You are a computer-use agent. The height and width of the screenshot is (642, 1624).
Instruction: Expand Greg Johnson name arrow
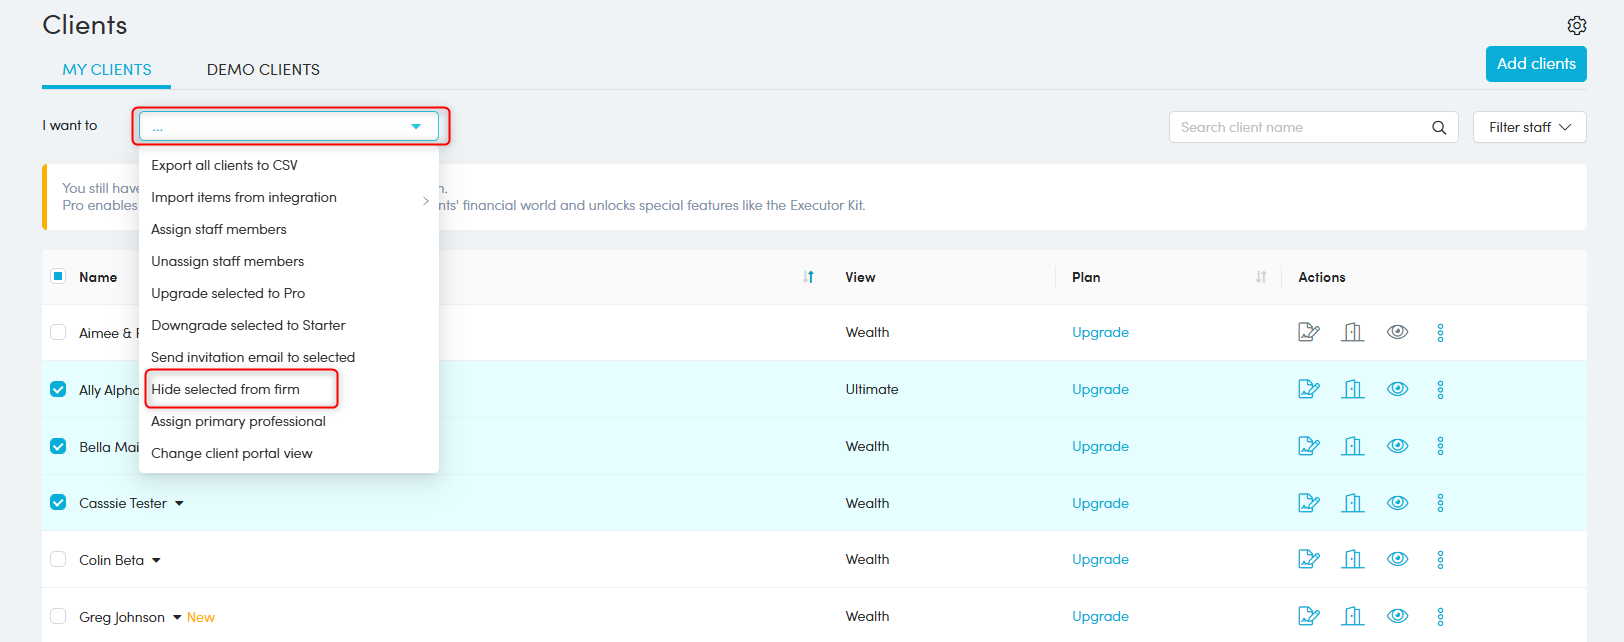[177, 617]
